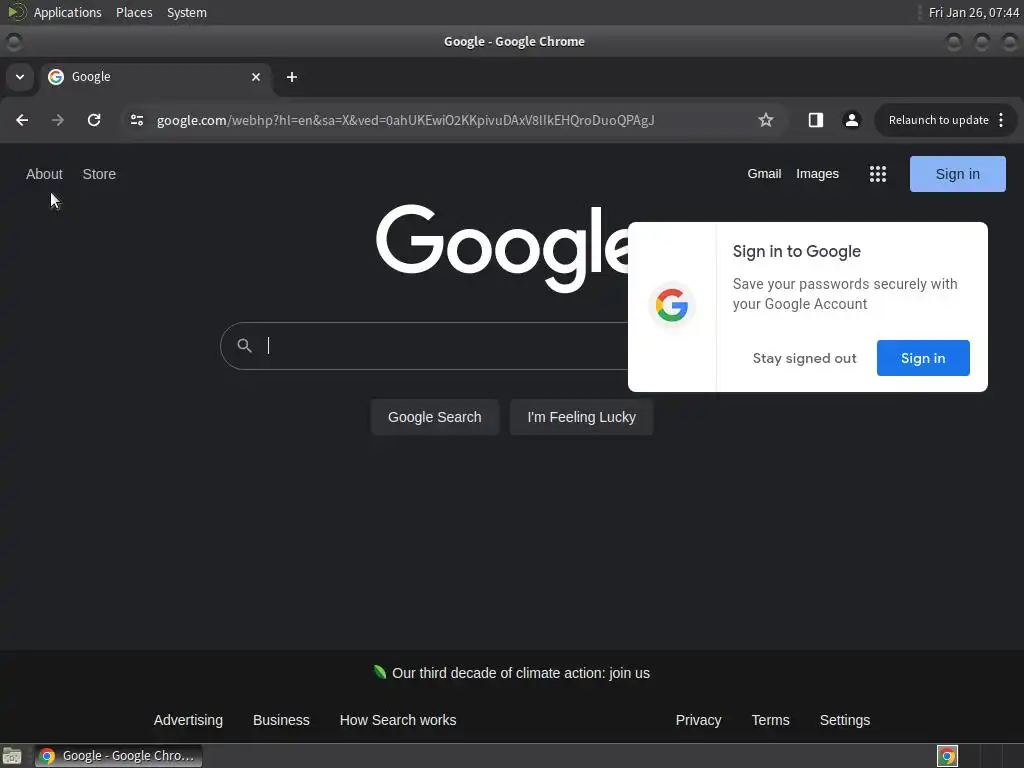Click the magnifier icon in search box

tap(244, 345)
